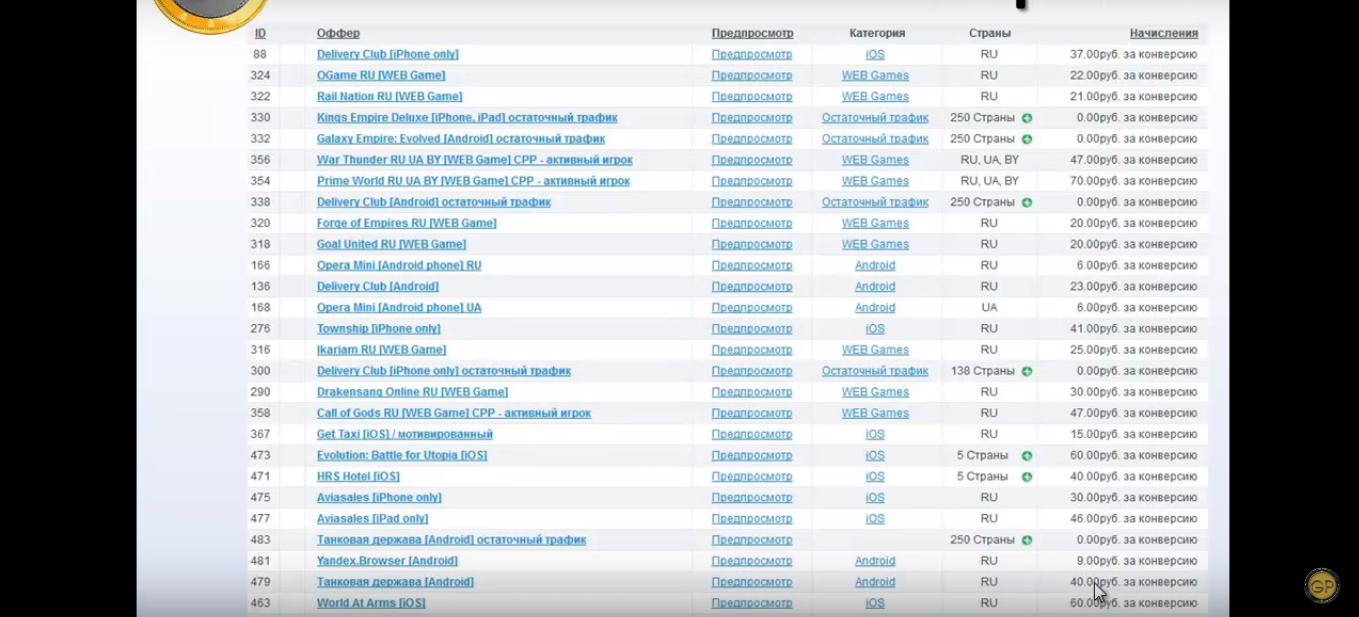Screen dimensions: 1359x617
Task: Open Galaxy Empire: Evolved [Android] offer
Action: coord(460,139)
